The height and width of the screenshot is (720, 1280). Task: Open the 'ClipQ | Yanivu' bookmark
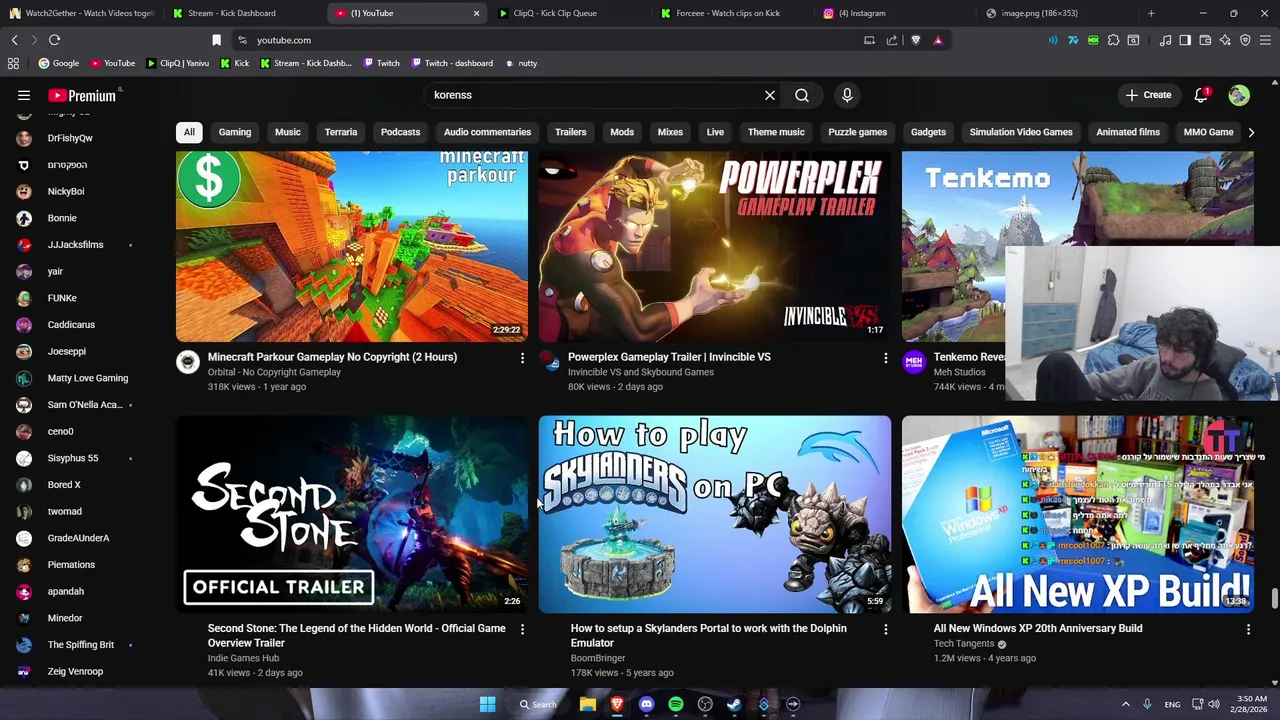tap(177, 63)
